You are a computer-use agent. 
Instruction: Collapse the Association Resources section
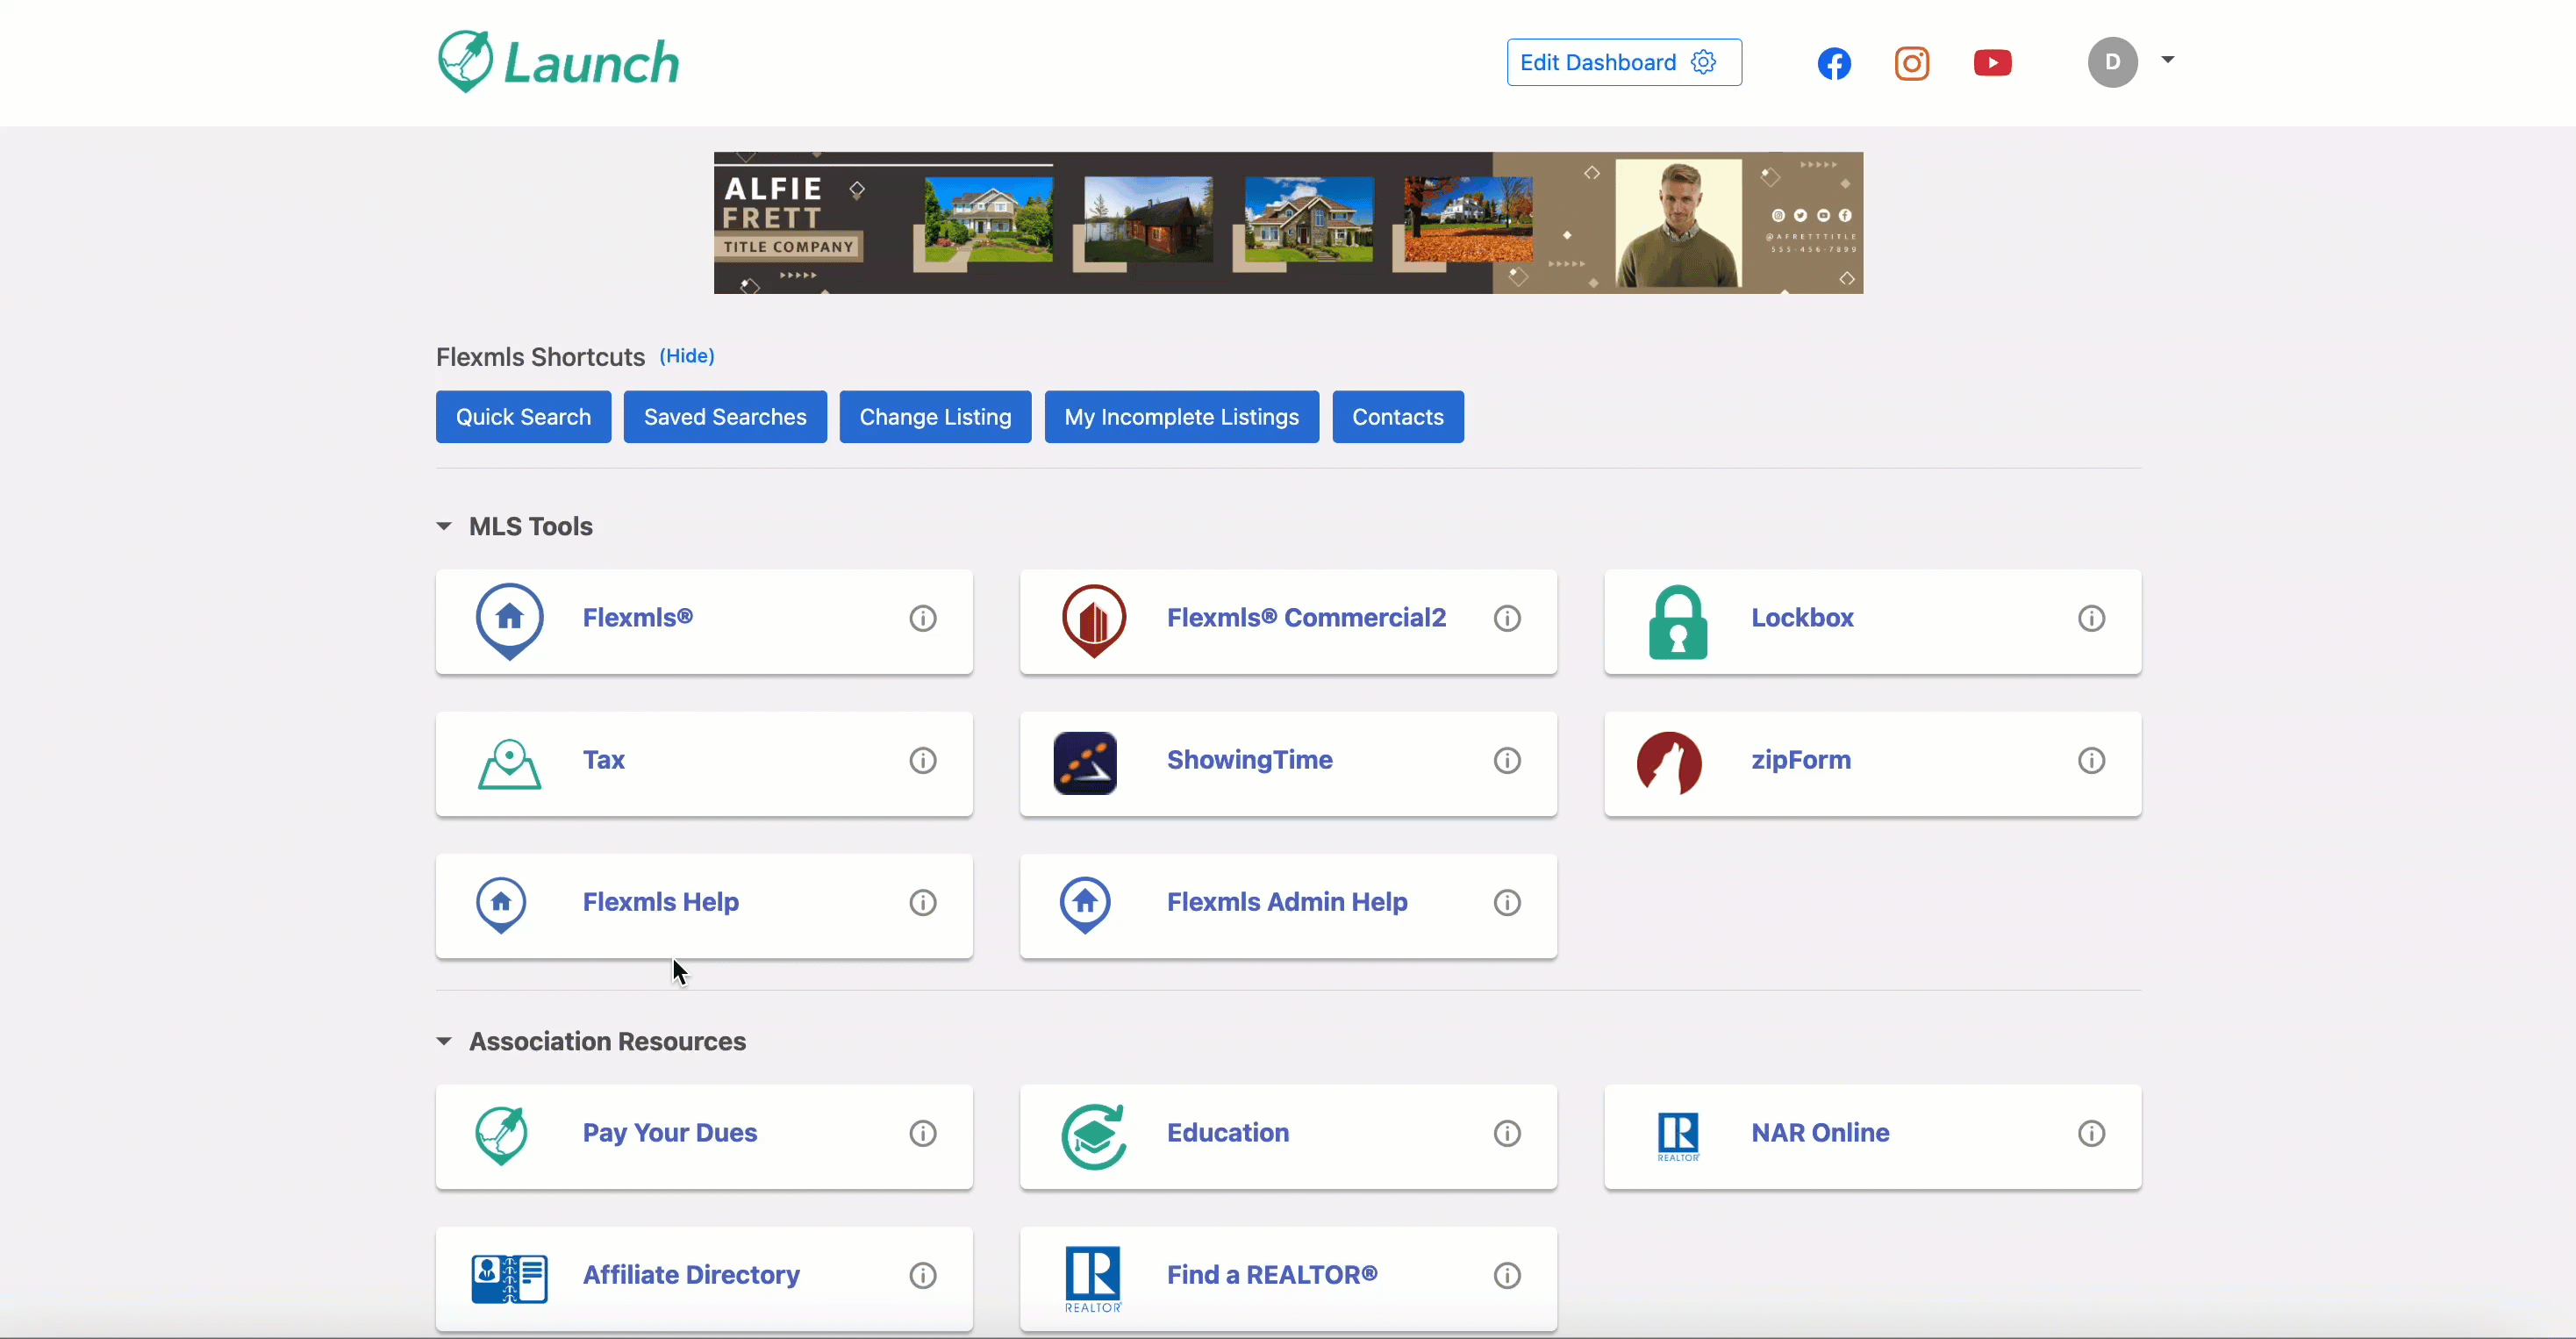(444, 1041)
